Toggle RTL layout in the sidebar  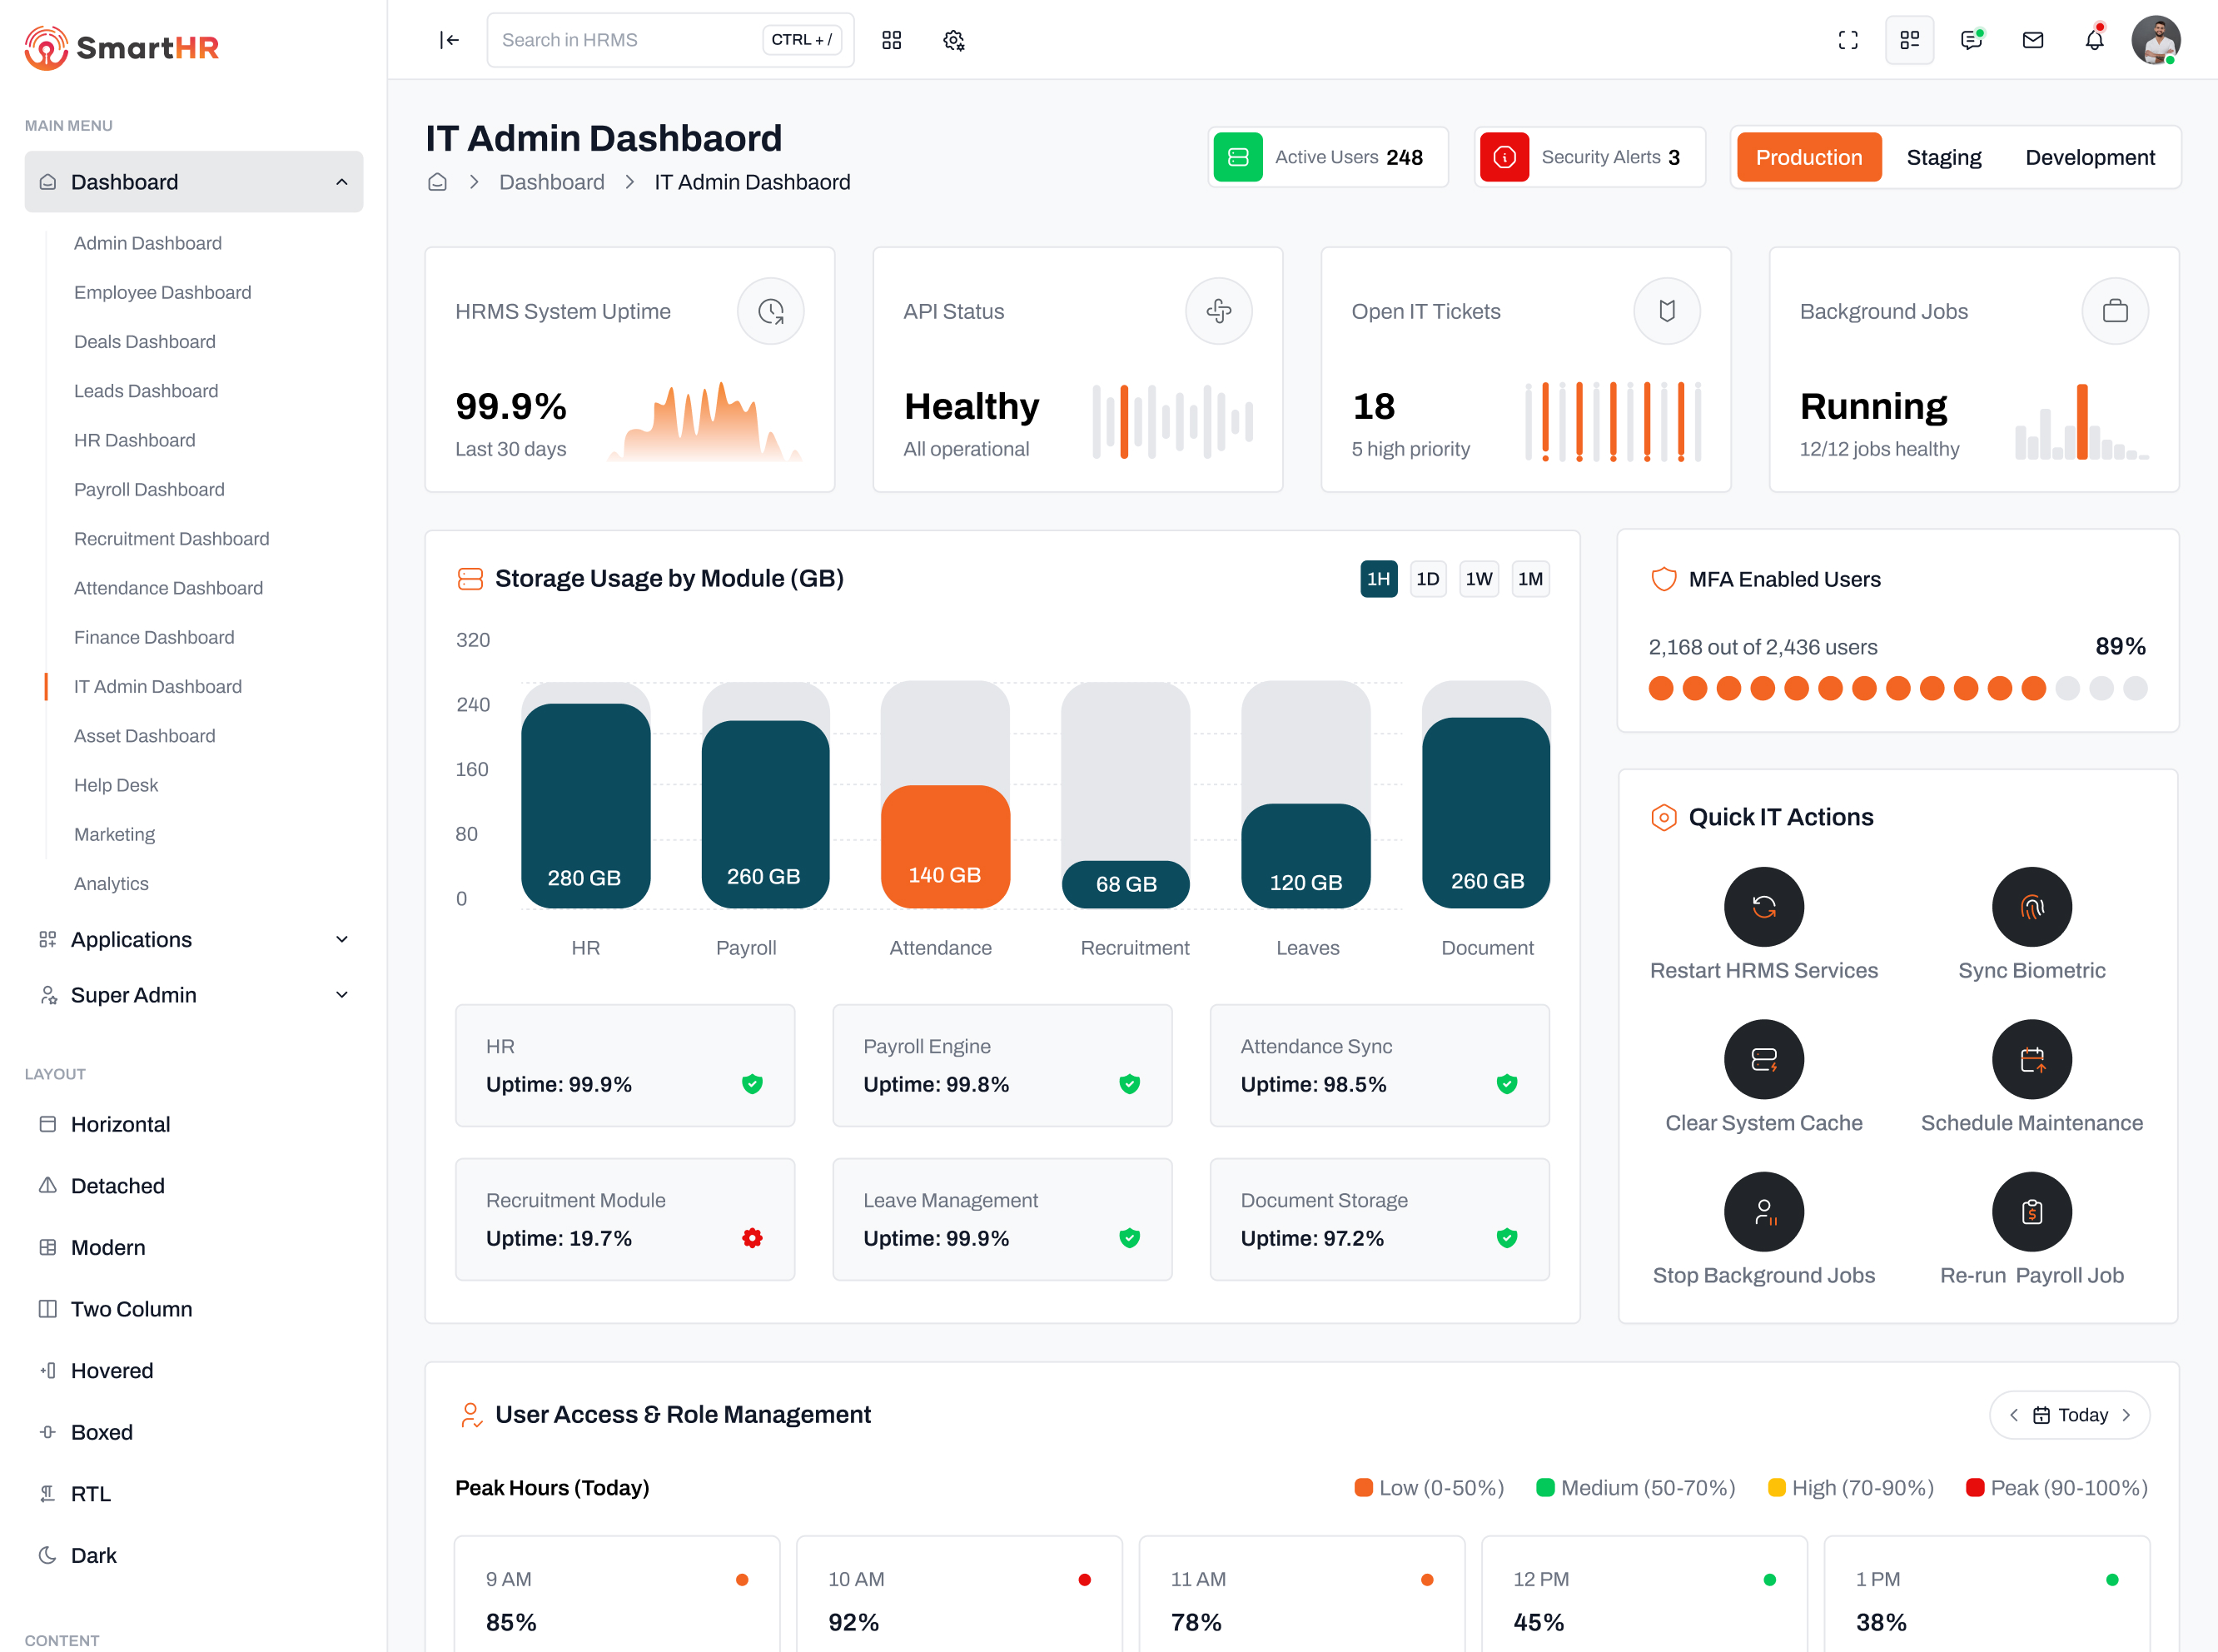point(90,1493)
